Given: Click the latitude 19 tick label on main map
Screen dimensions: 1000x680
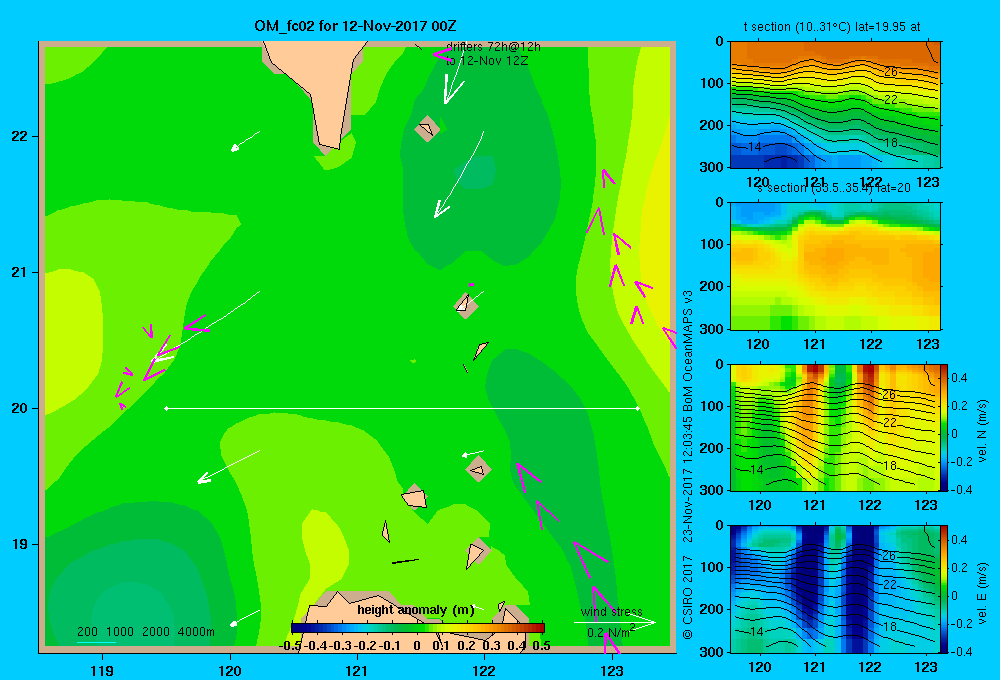Looking at the screenshot, I should tap(20, 544).
